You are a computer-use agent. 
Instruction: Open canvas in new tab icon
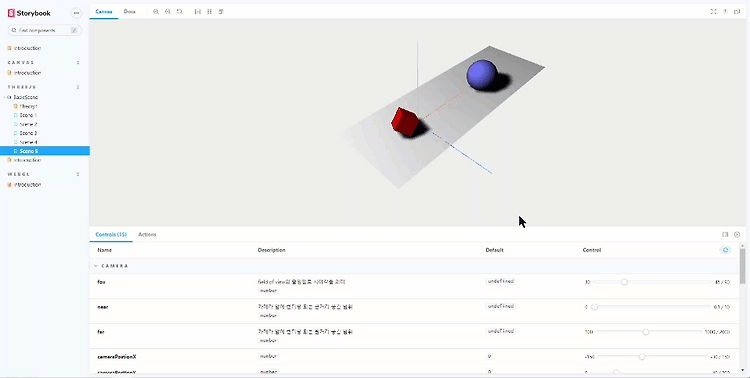coord(726,11)
